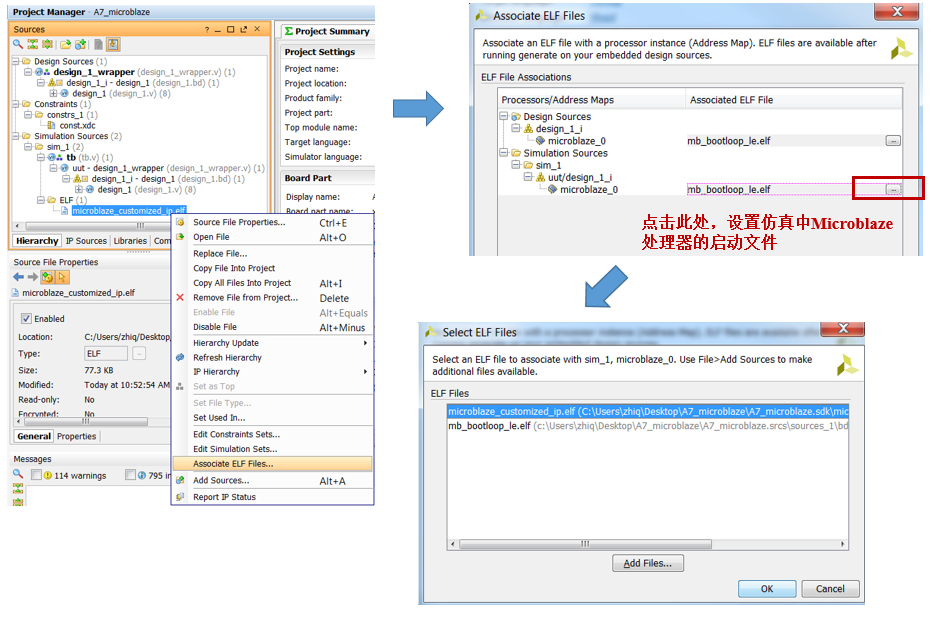Open the Hierarchy Update submenu
This screenshot has height=618, width=931.
tap(273, 343)
